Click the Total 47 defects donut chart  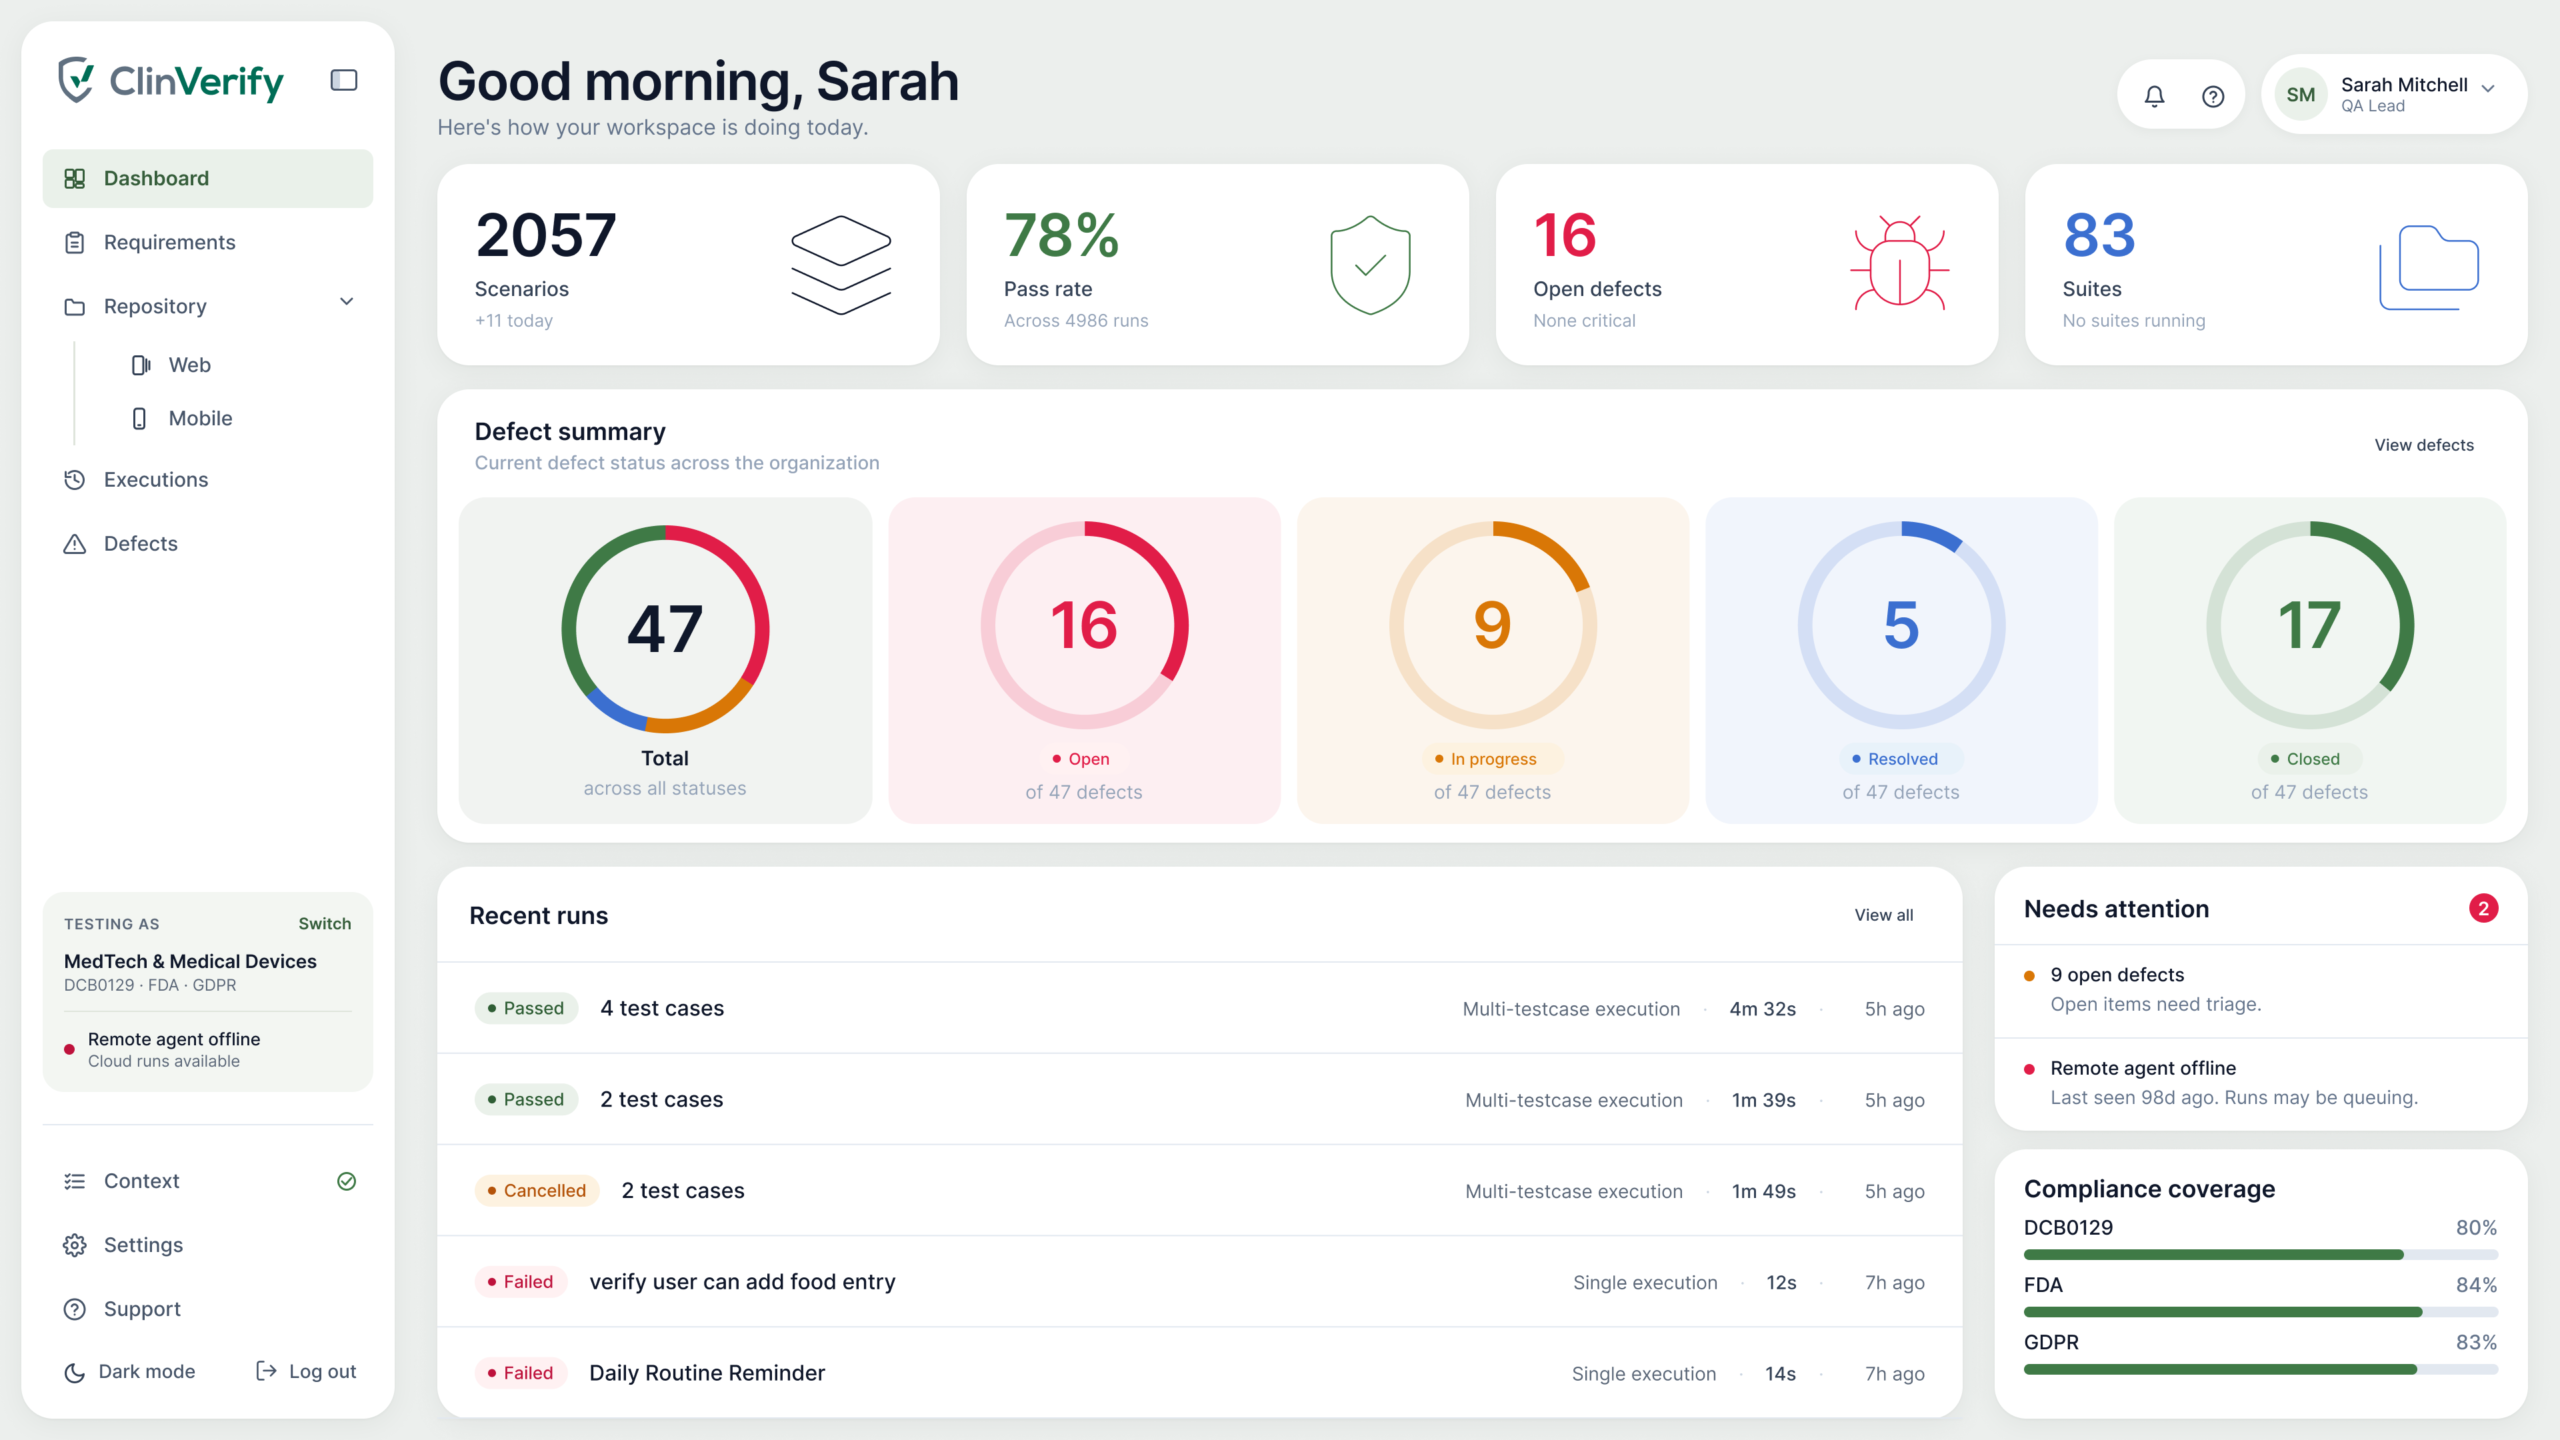665,629
